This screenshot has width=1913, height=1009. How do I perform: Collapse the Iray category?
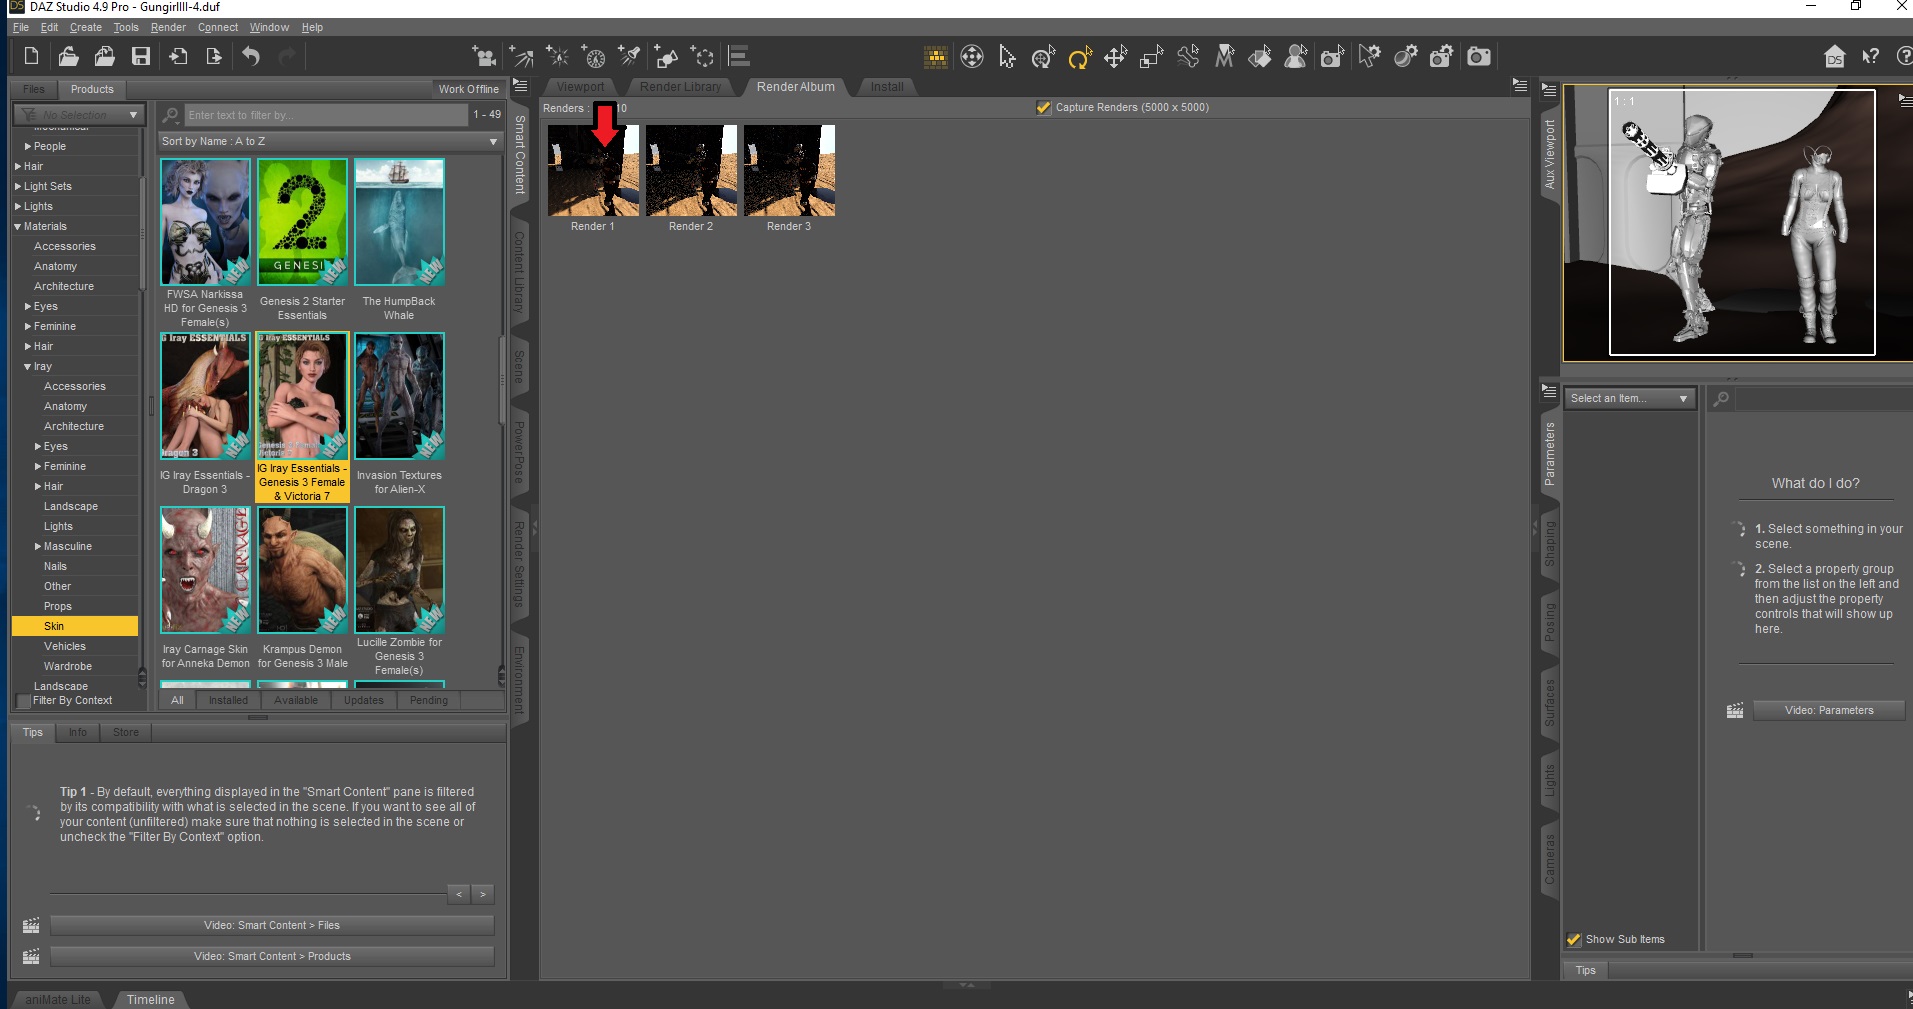point(28,366)
